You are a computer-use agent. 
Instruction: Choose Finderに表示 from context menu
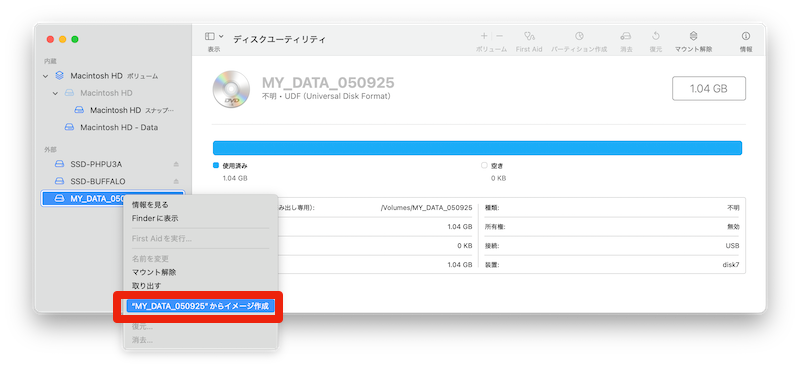[155, 218]
